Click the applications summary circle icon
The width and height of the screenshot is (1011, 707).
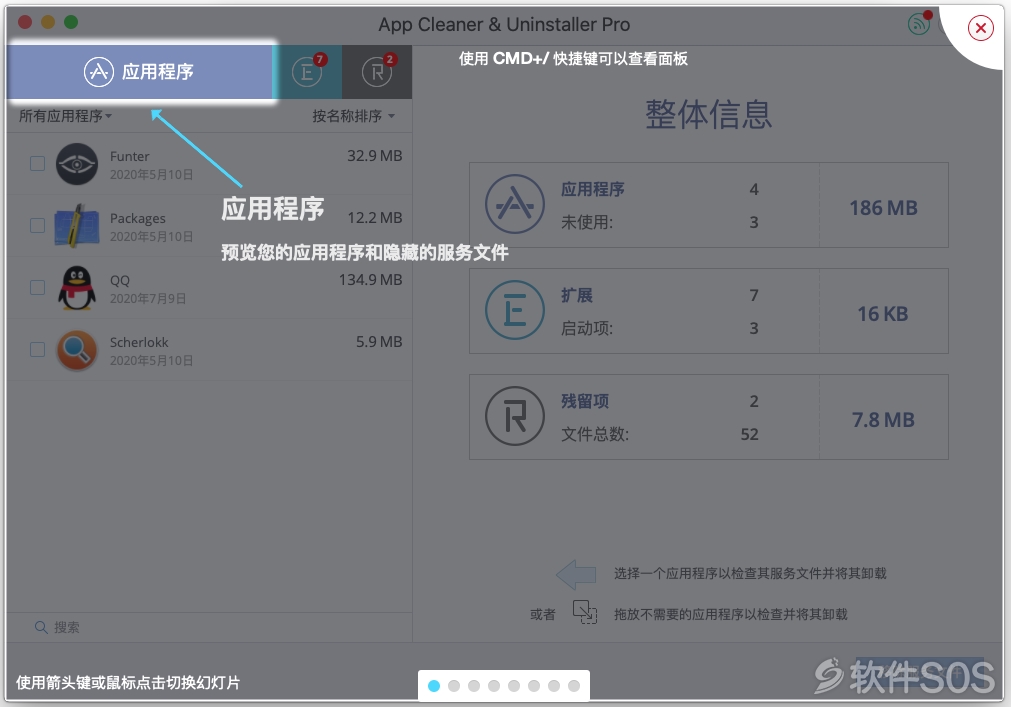point(515,204)
